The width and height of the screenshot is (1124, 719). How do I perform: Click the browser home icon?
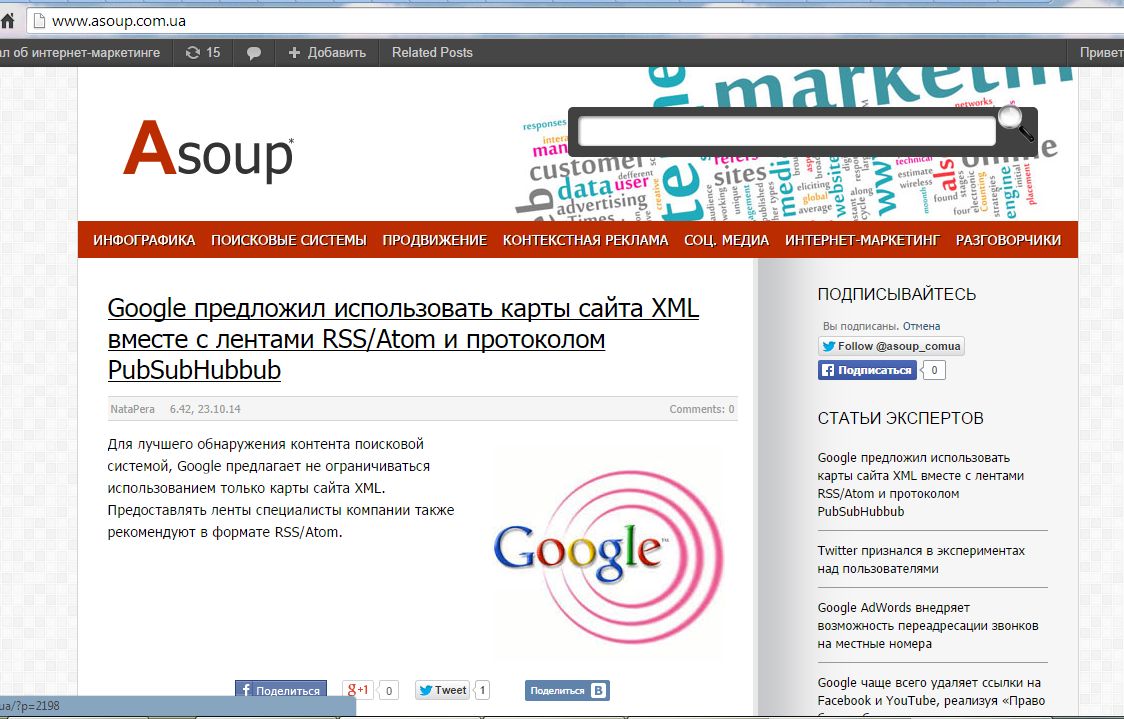pos(7,21)
